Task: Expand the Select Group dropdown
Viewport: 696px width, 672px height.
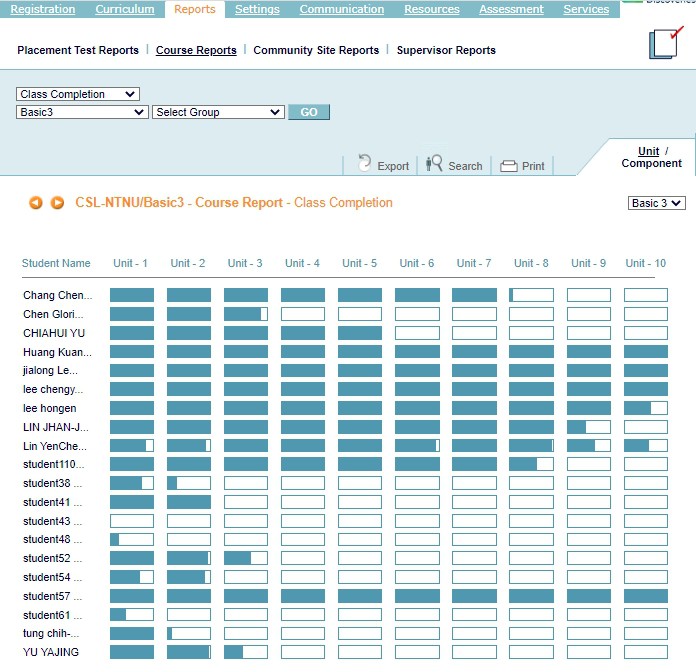Action: click(x=218, y=112)
